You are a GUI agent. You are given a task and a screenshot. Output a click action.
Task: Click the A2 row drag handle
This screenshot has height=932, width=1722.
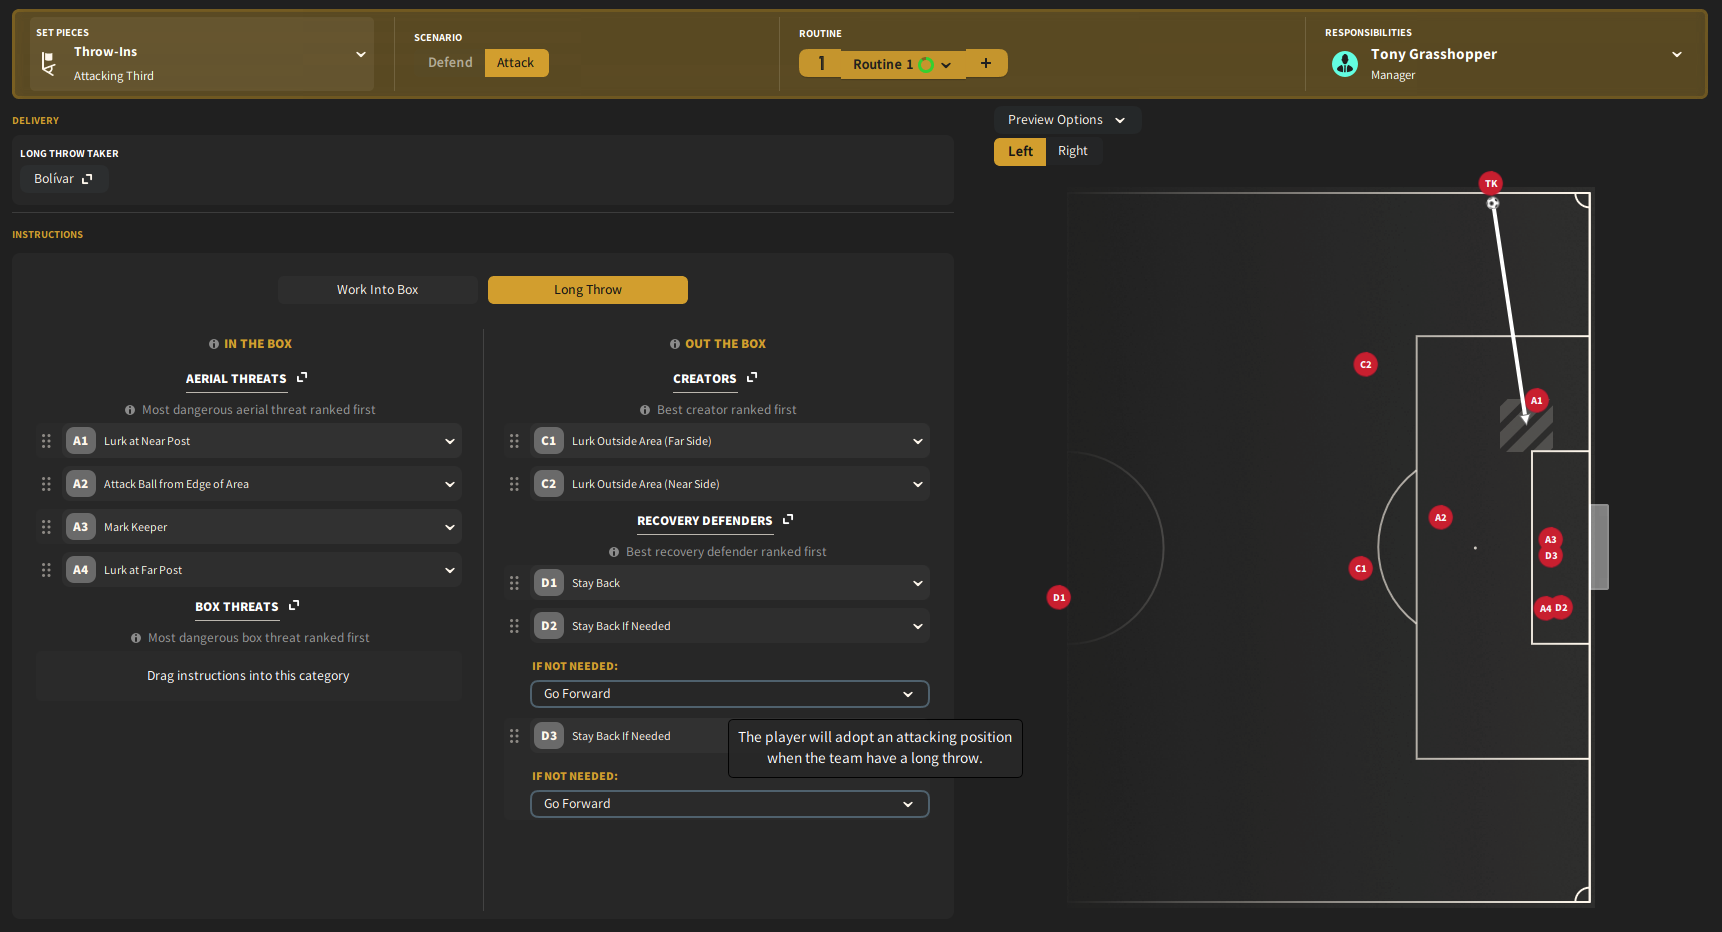[46, 484]
